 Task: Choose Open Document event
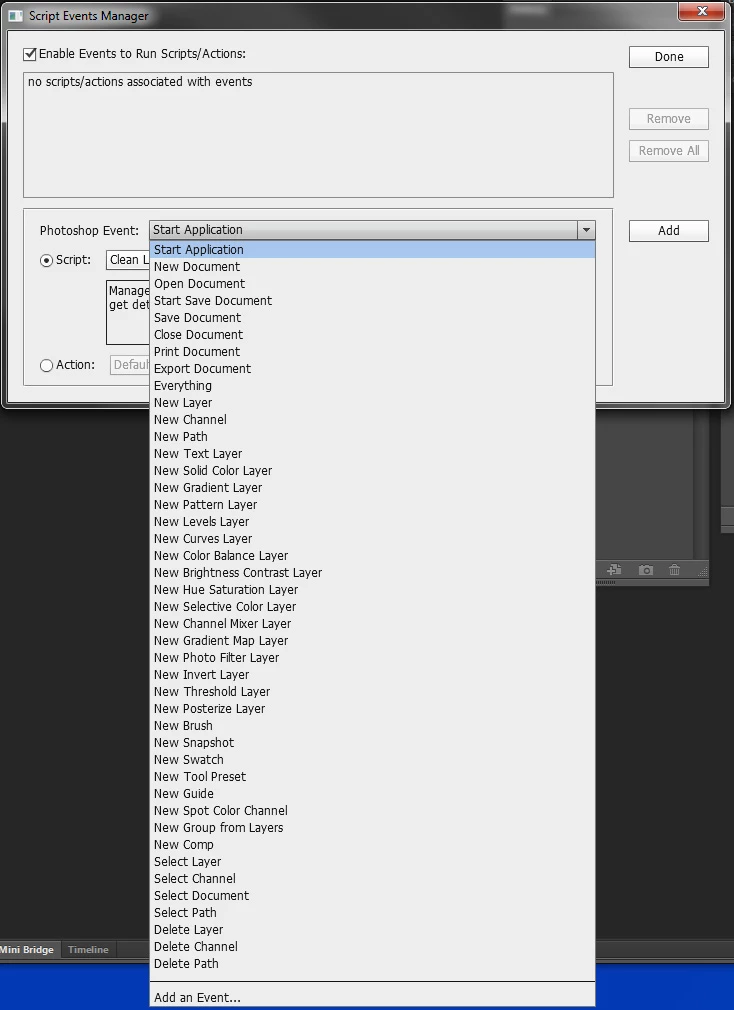[372, 283]
